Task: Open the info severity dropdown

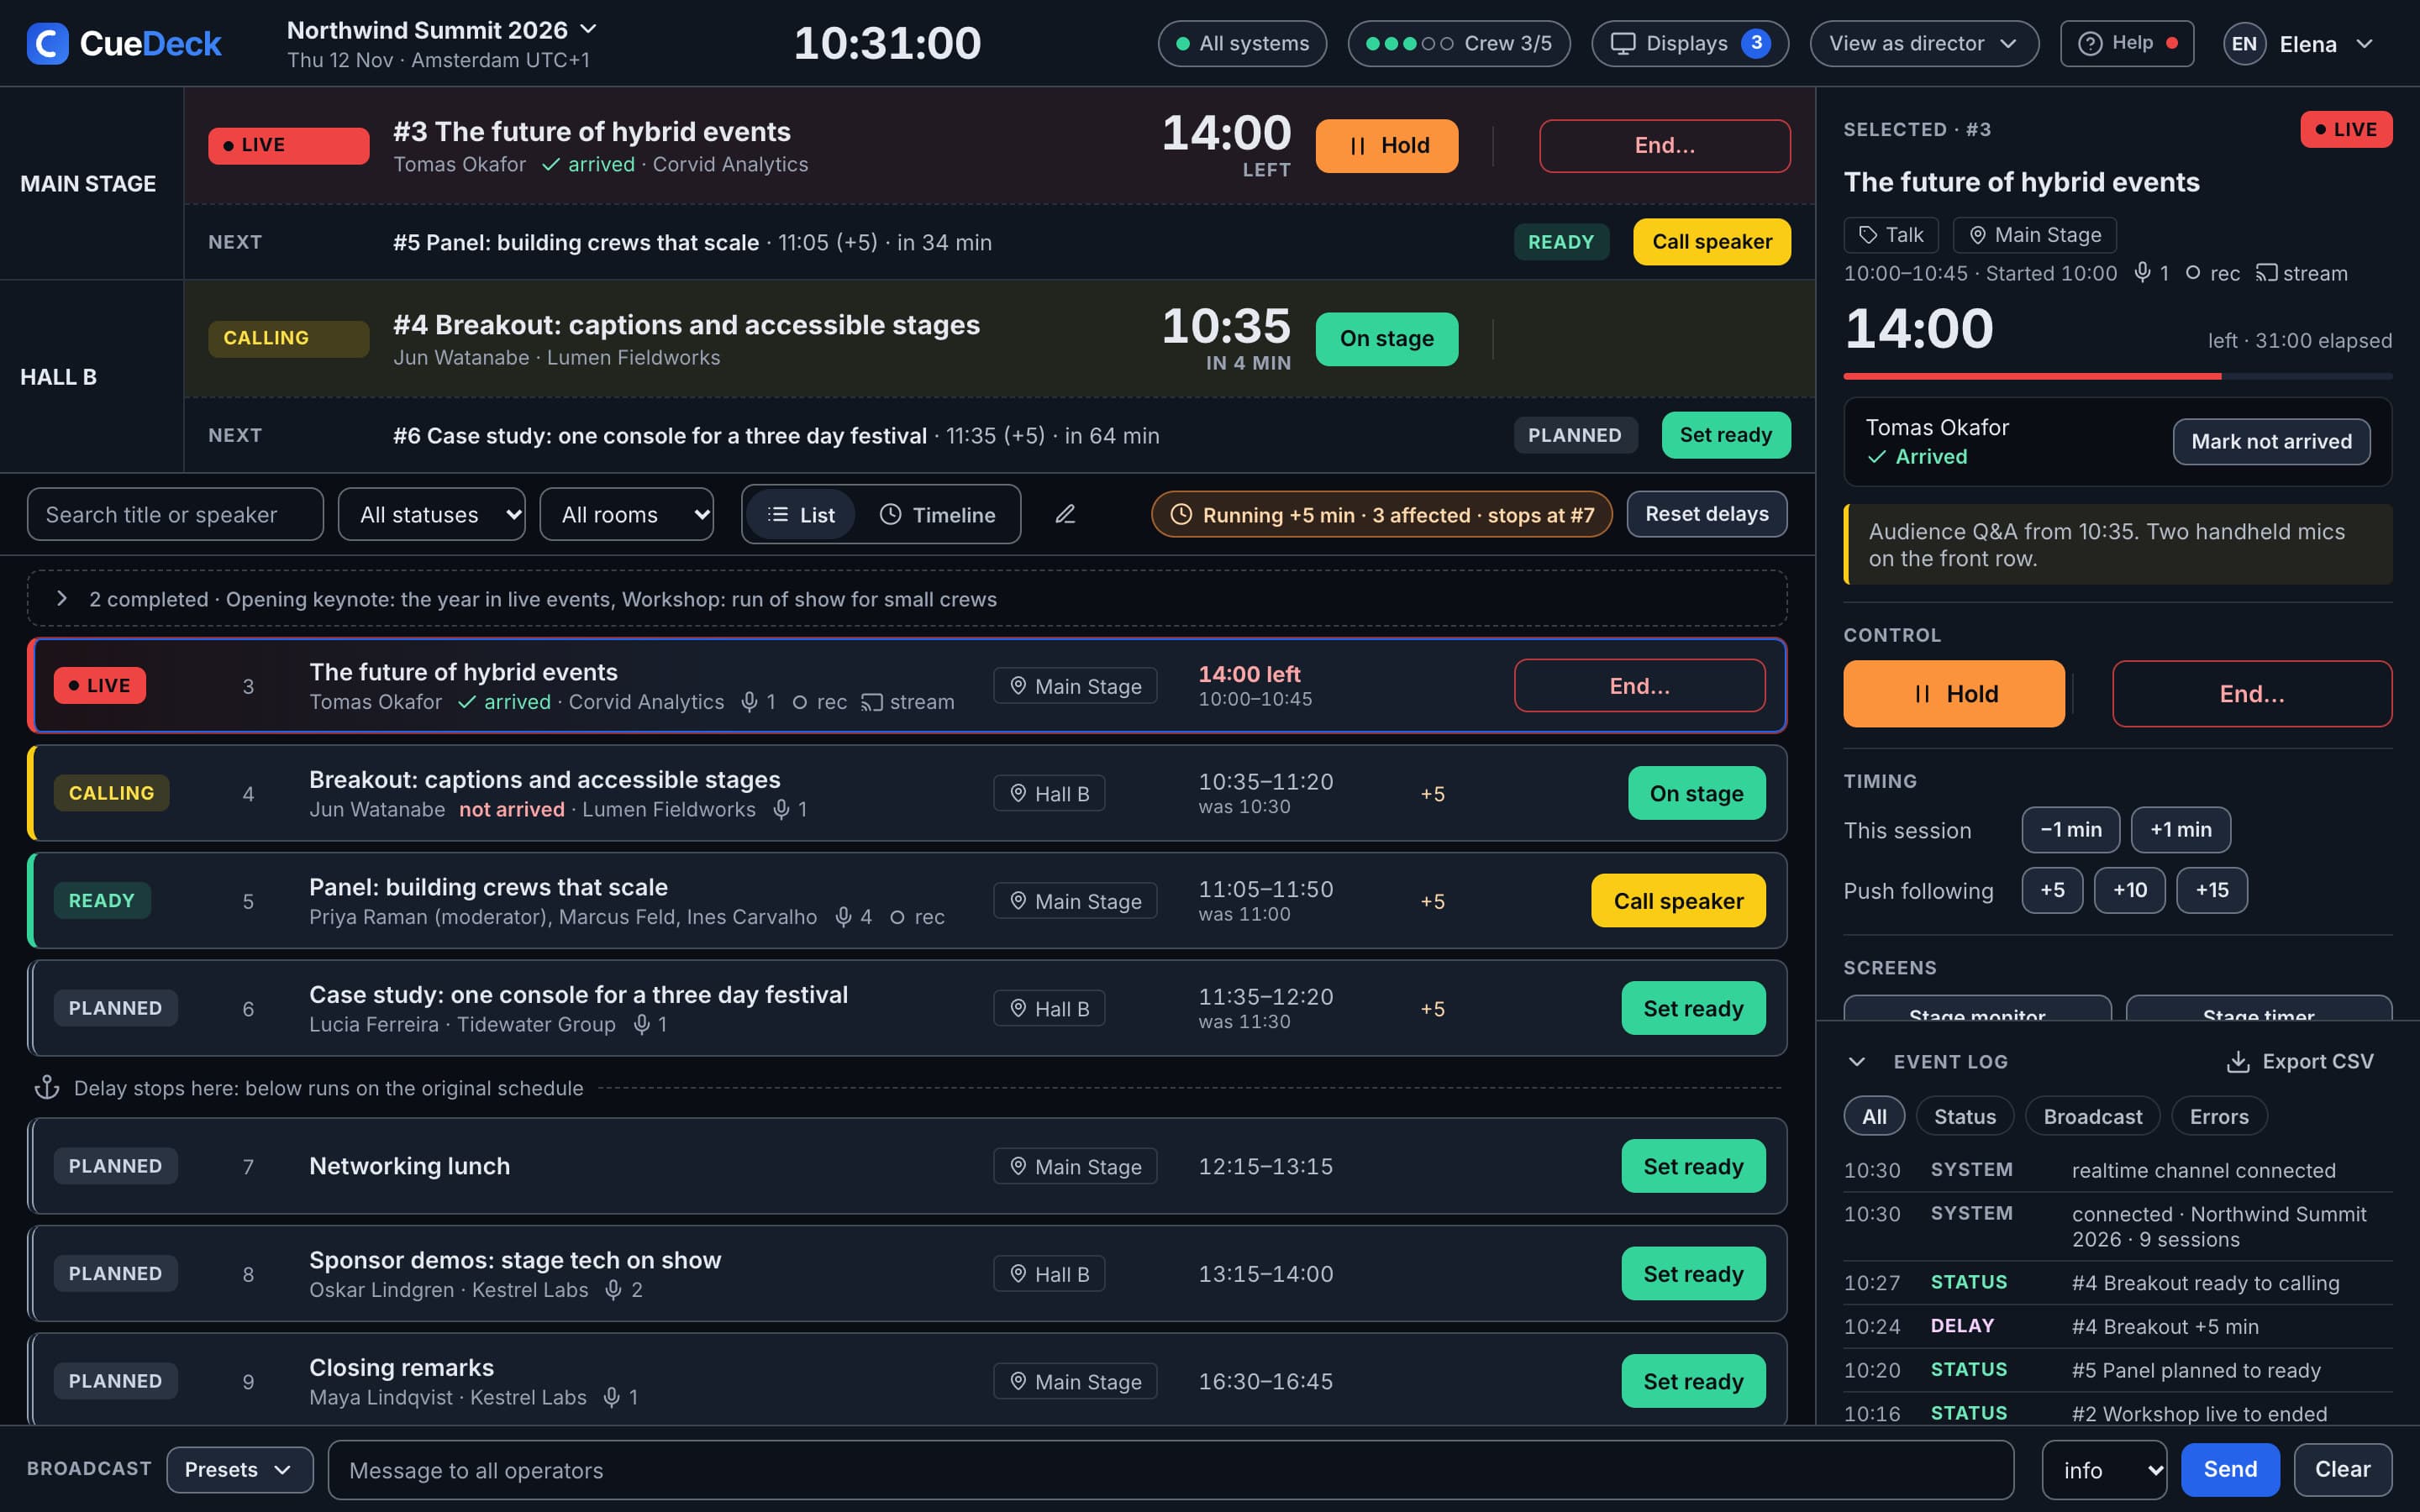Action: (x=2103, y=1470)
